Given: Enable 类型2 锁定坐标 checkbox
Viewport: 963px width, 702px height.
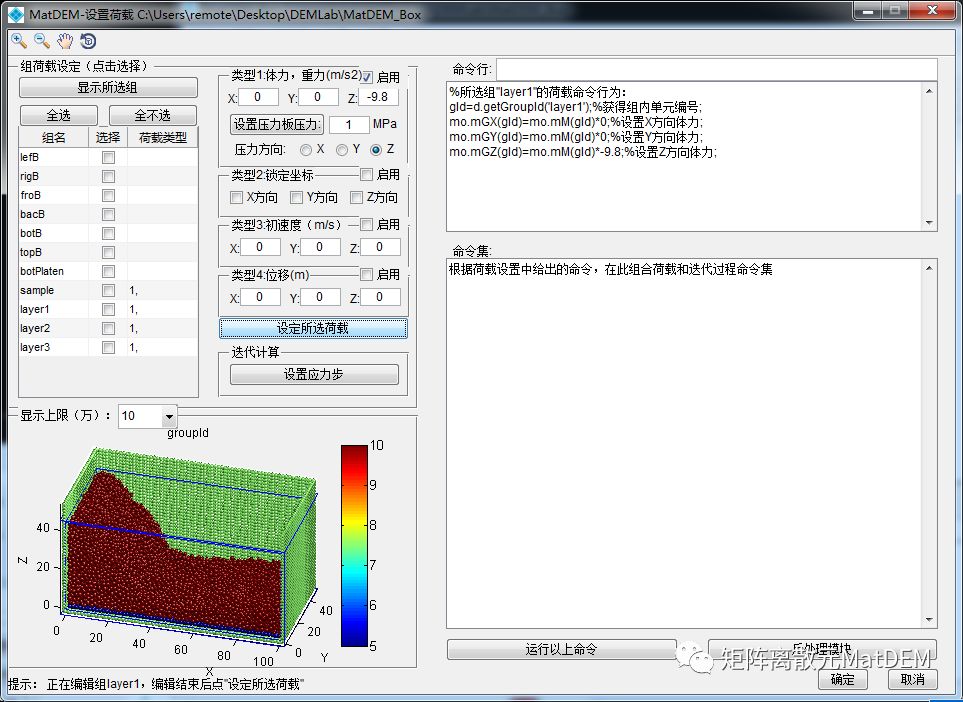Looking at the screenshot, I should pyautogui.click(x=367, y=175).
